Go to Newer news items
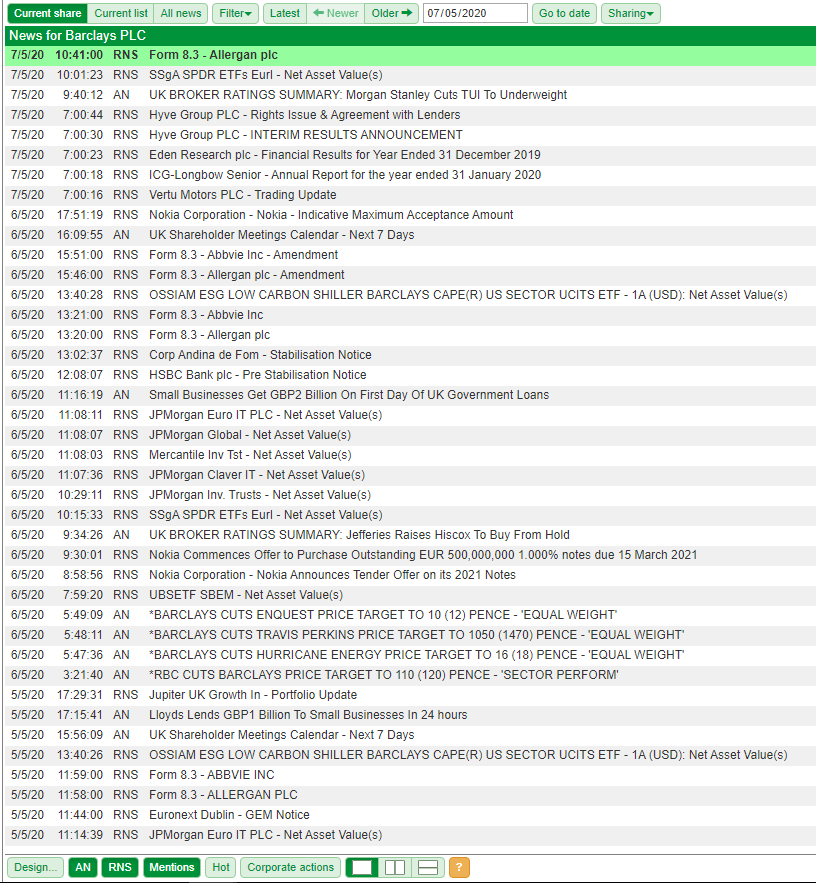The image size is (816, 883). pyautogui.click(x=336, y=14)
